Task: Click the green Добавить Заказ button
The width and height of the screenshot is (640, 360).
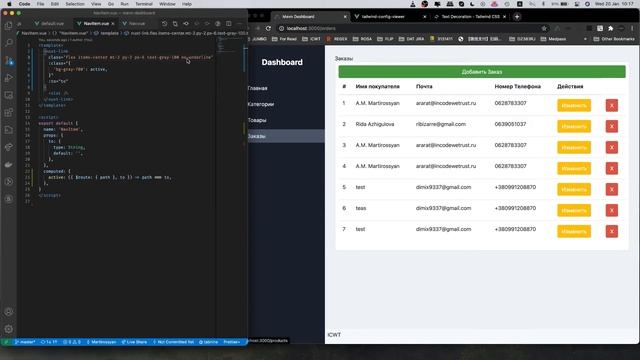Action: (x=482, y=72)
